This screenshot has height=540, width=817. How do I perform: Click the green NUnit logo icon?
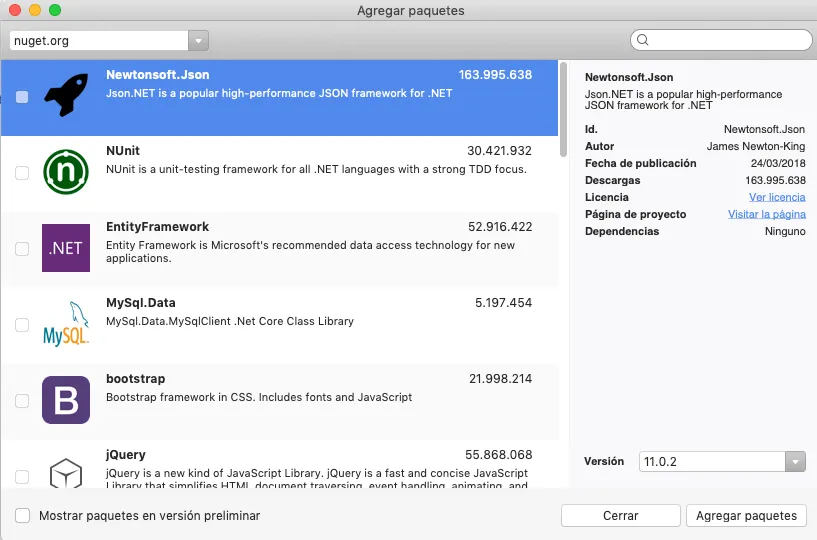[x=66, y=171]
